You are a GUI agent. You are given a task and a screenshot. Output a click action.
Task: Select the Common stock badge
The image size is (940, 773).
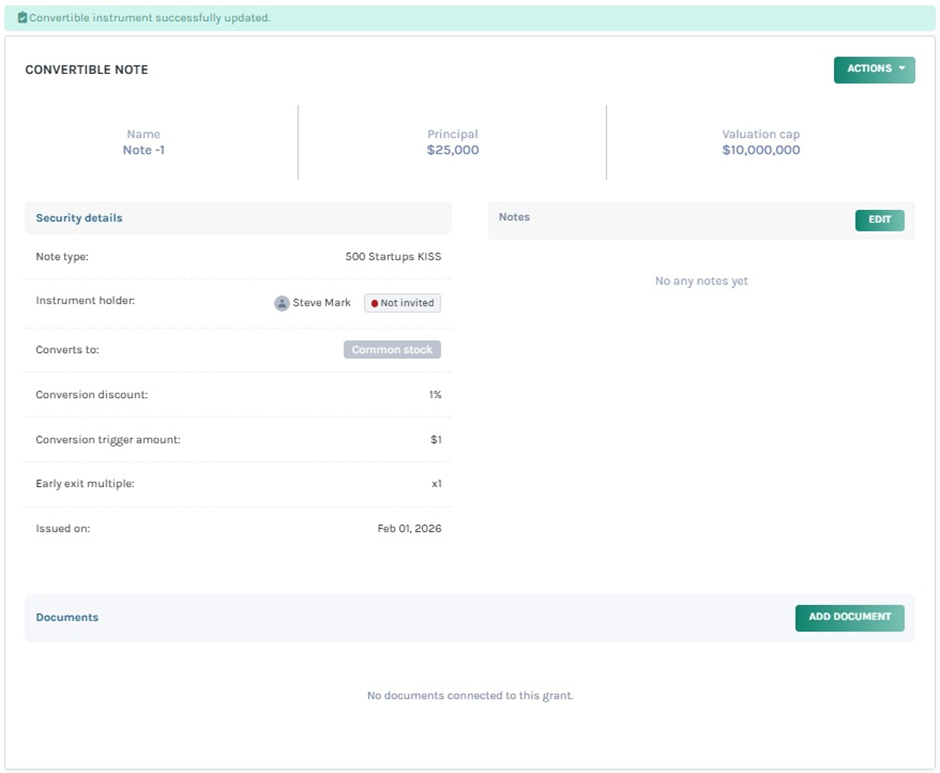(x=392, y=350)
